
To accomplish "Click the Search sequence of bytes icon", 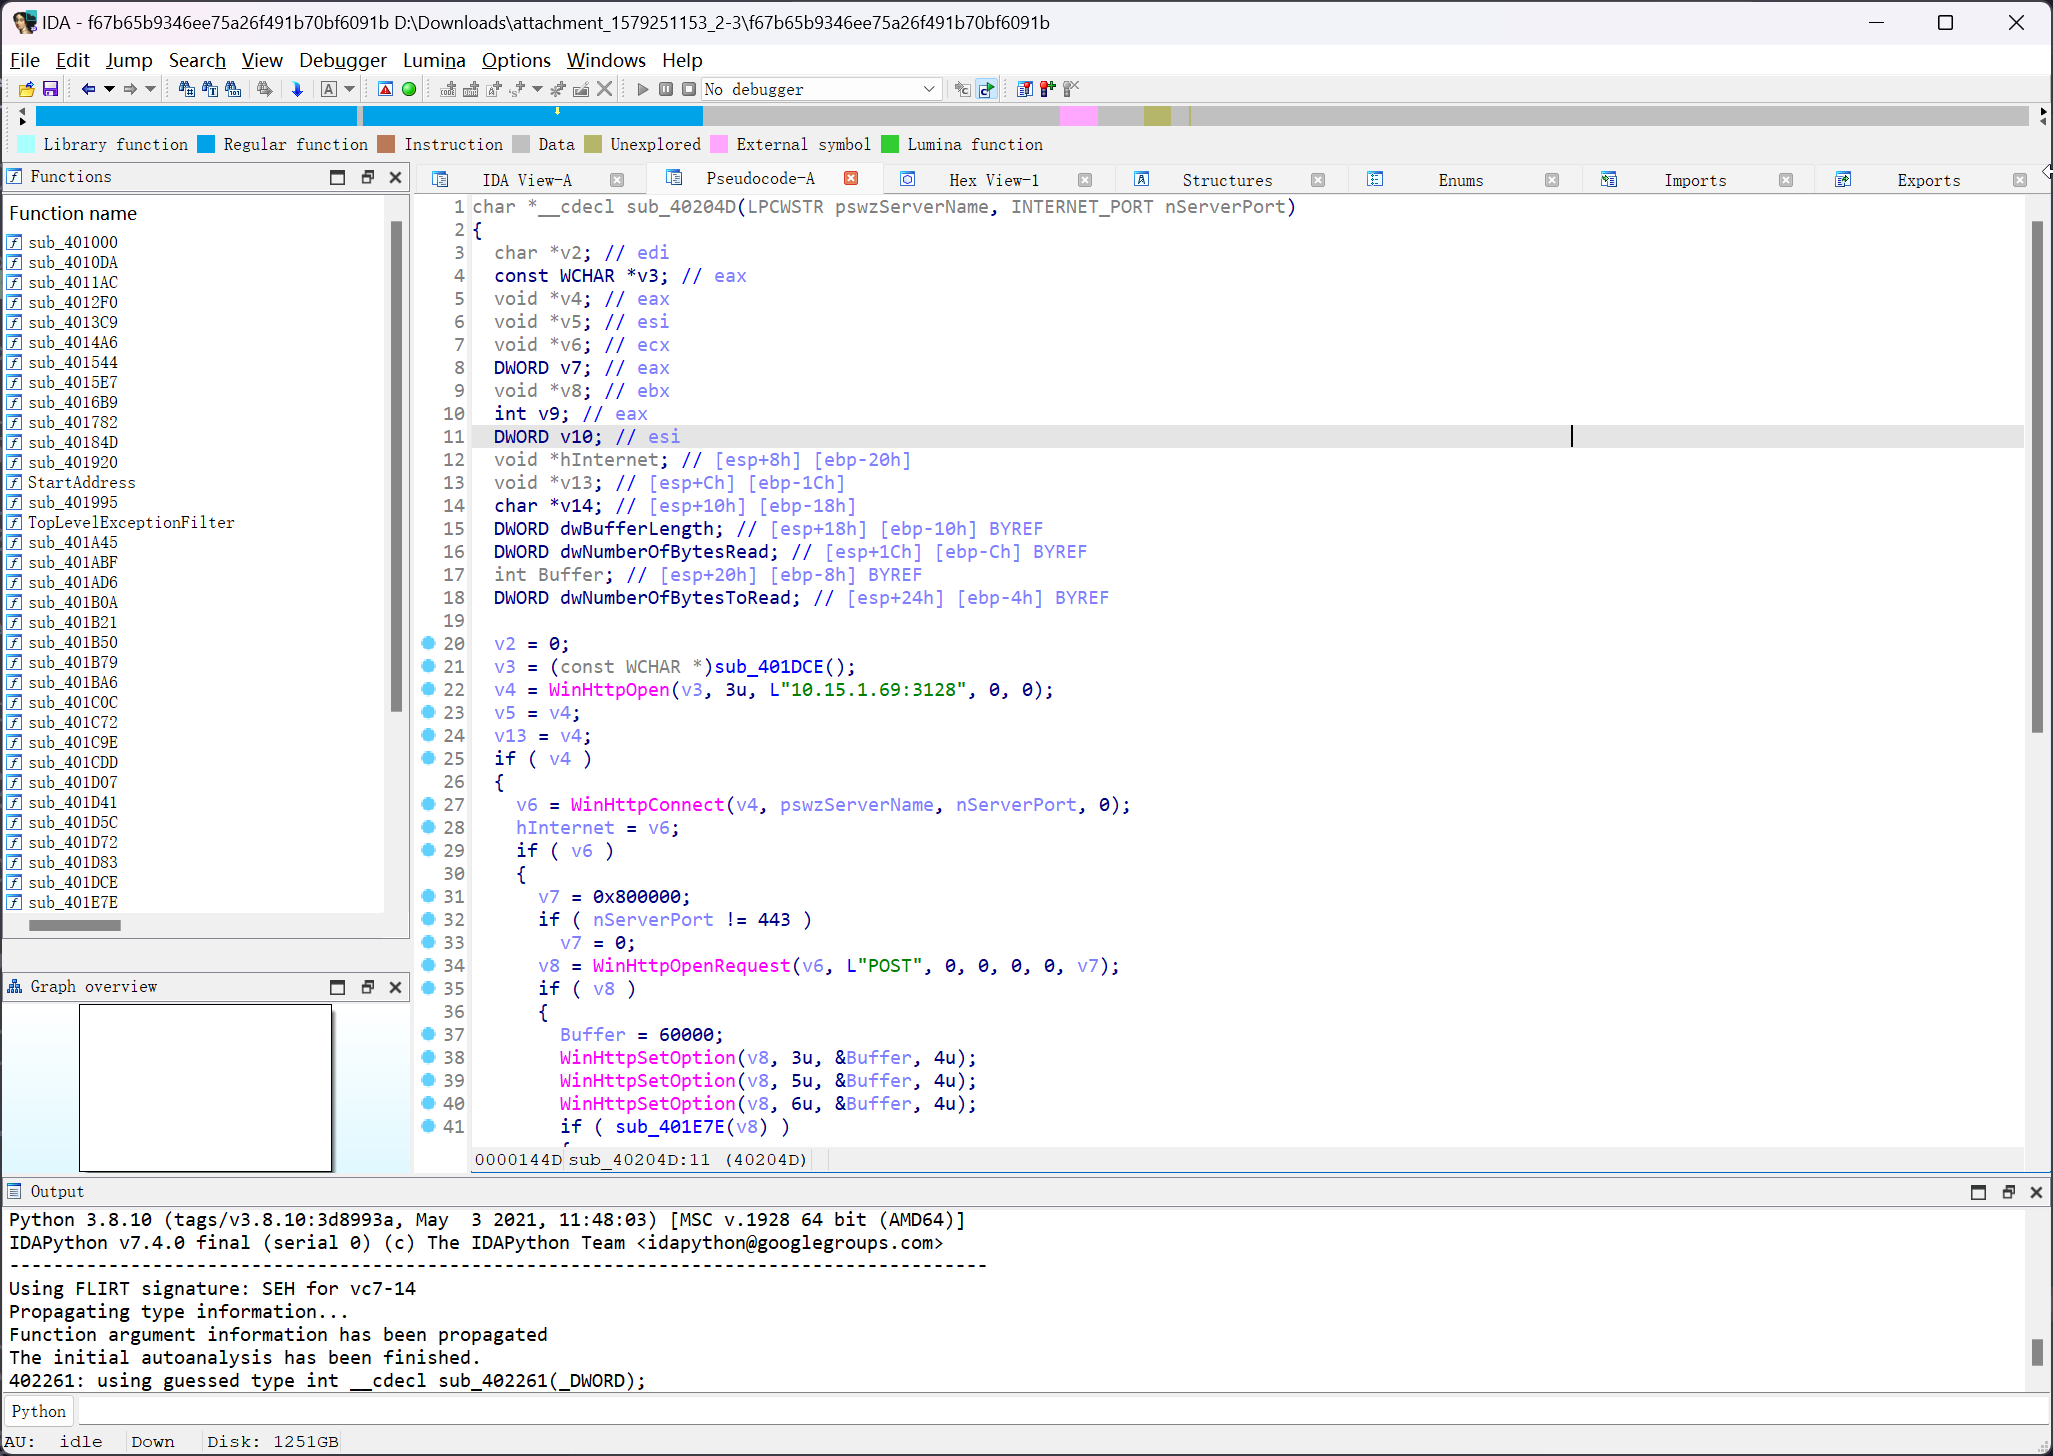I will coord(233,89).
